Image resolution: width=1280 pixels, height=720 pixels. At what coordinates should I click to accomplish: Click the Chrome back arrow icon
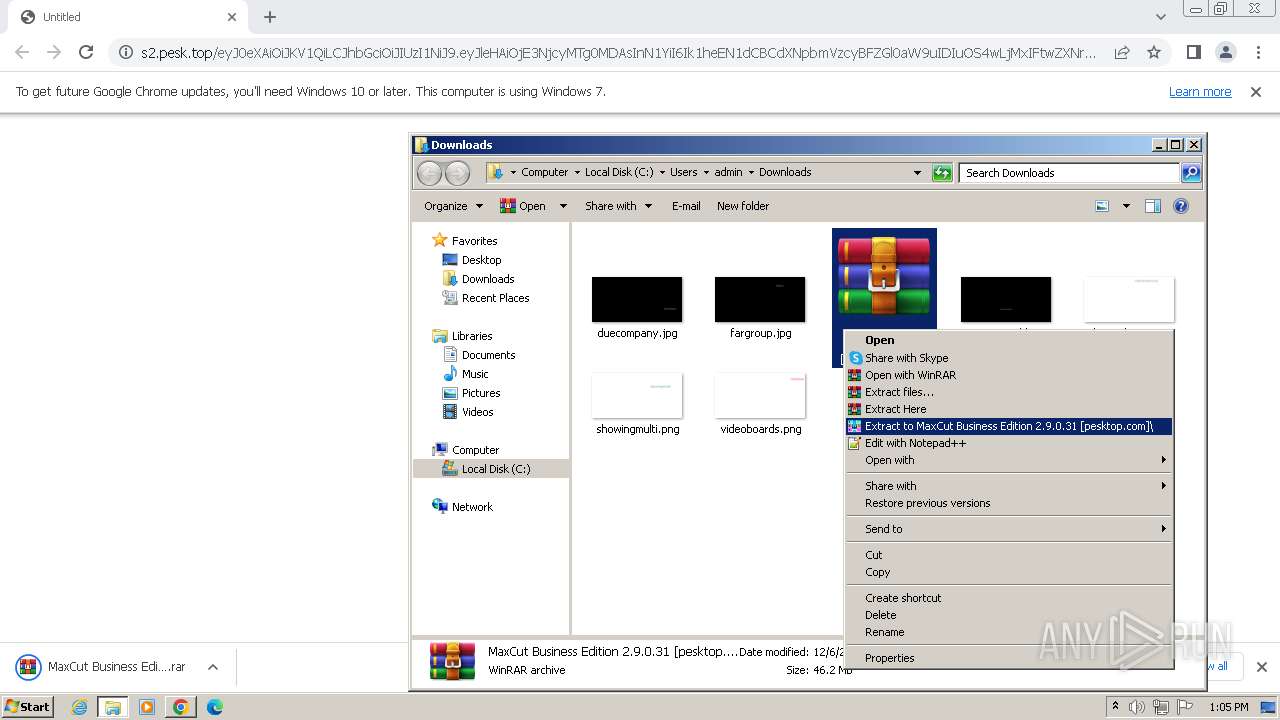click(x=22, y=52)
